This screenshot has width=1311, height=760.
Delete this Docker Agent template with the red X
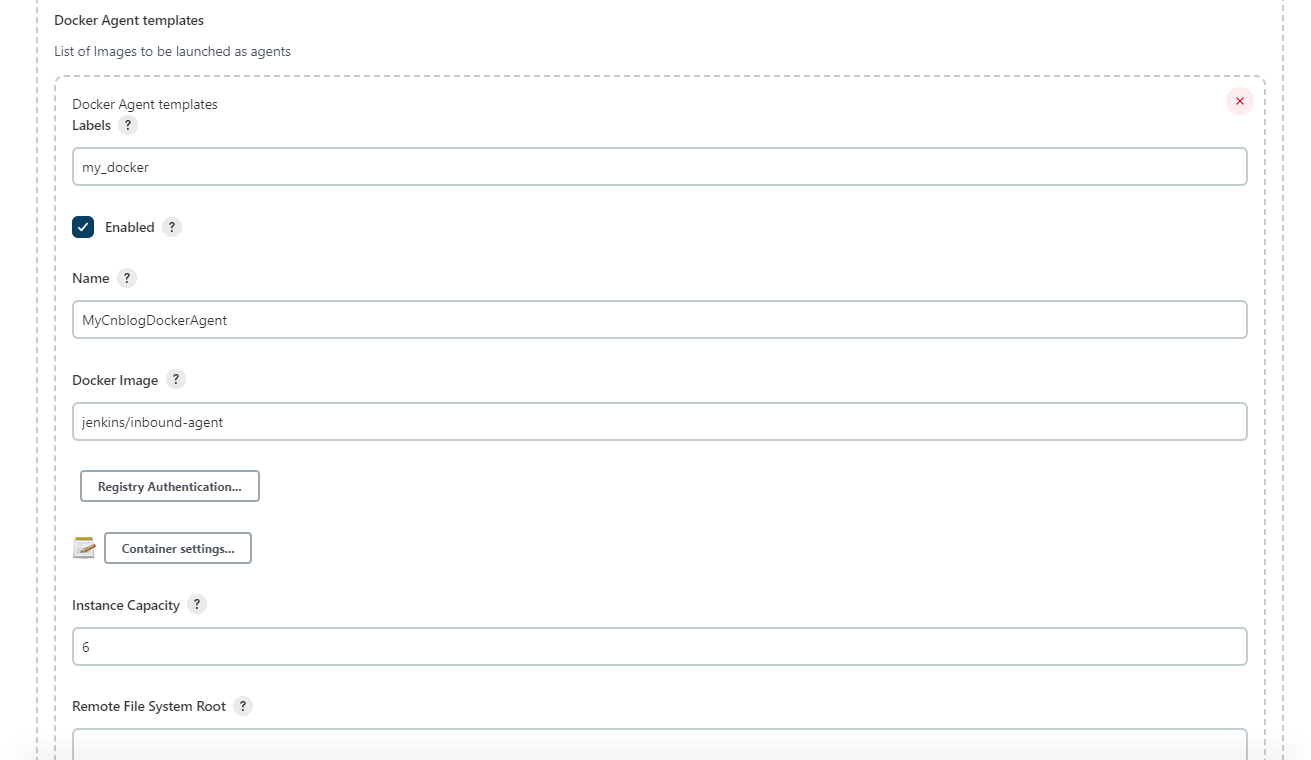(1240, 101)
